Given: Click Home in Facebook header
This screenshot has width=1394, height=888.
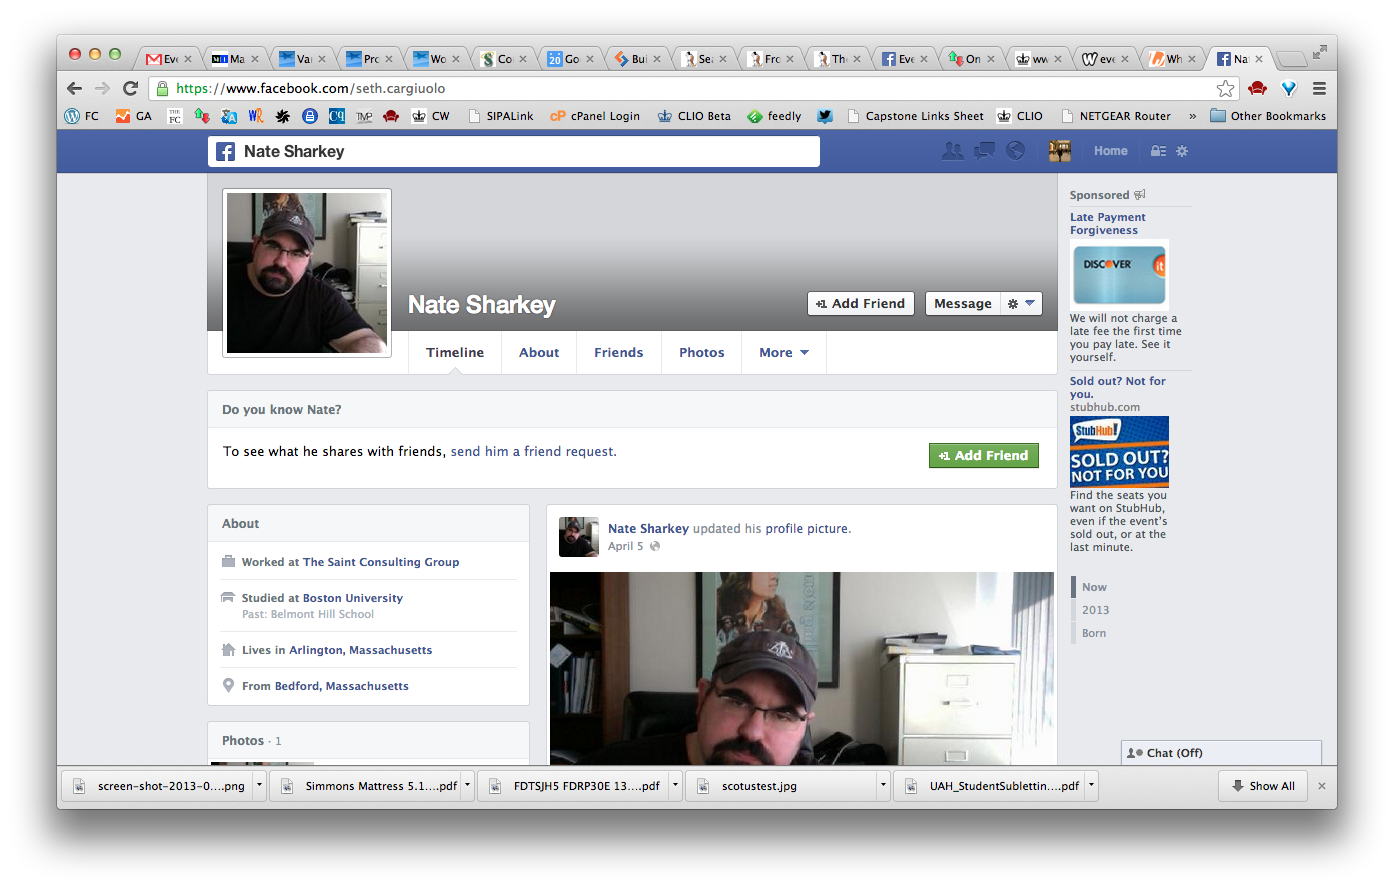Looking at the screenshot, I should pyautogui.click(x=1111, y=151).
